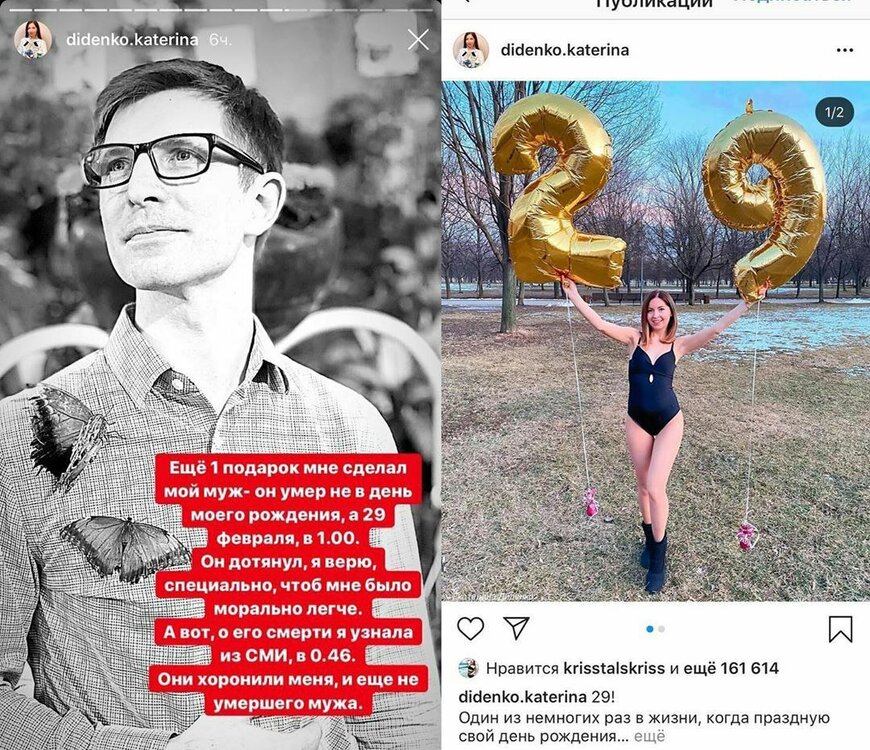Tap the didenko.katerina name in the caption
This screenshot has height=750, width=870.
pos(522,697)
